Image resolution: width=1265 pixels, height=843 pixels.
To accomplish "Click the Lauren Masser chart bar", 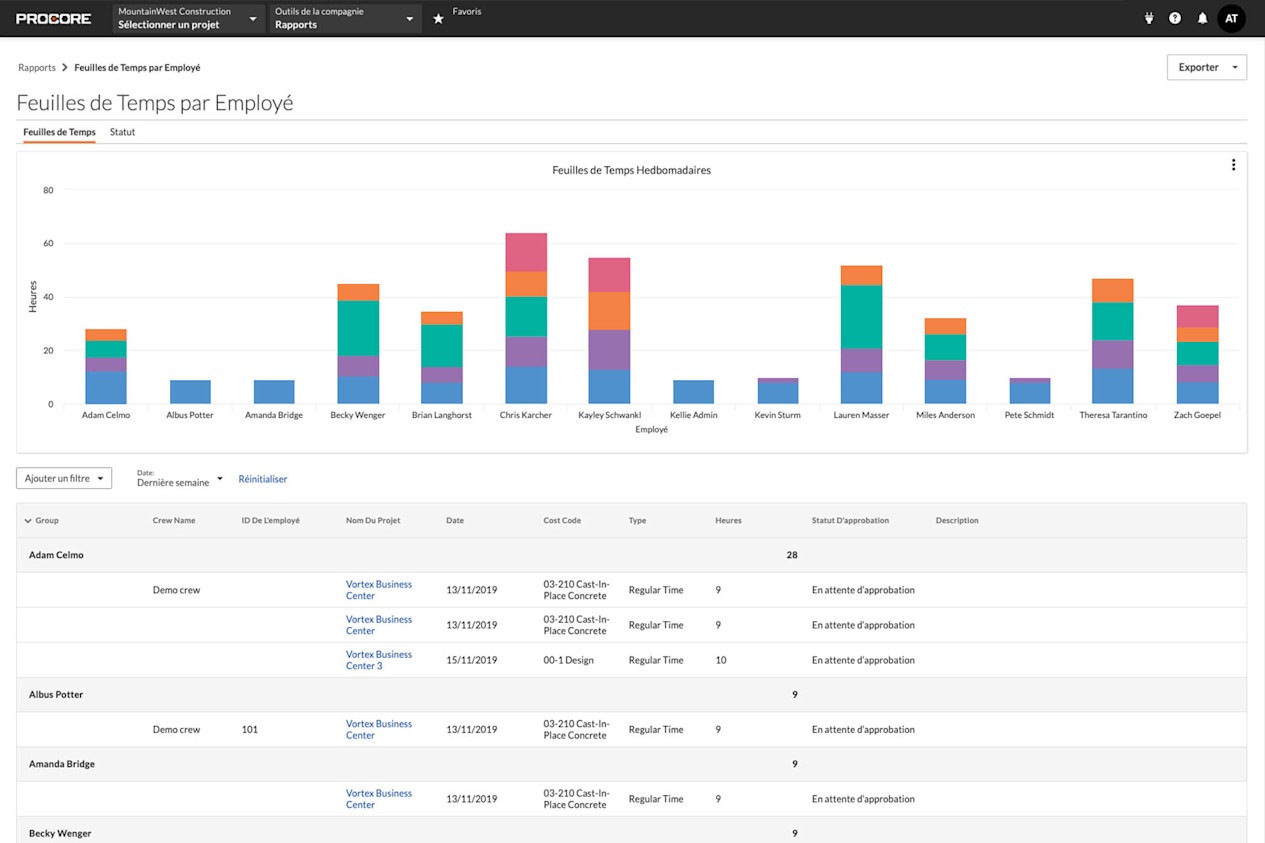I will (861, 335).
